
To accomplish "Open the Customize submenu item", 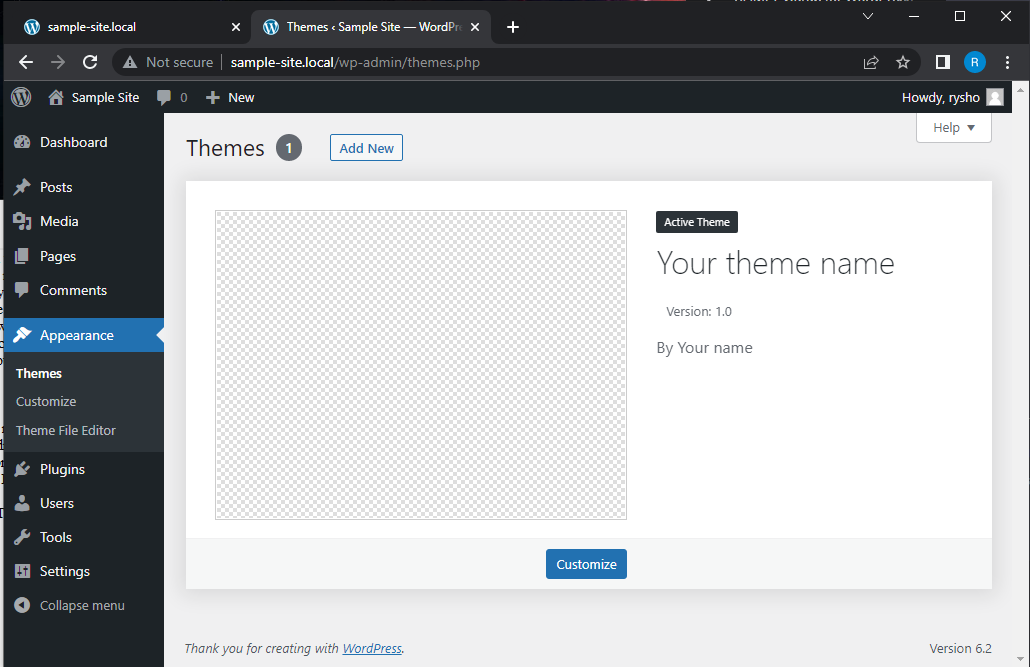I will (46, 402).
